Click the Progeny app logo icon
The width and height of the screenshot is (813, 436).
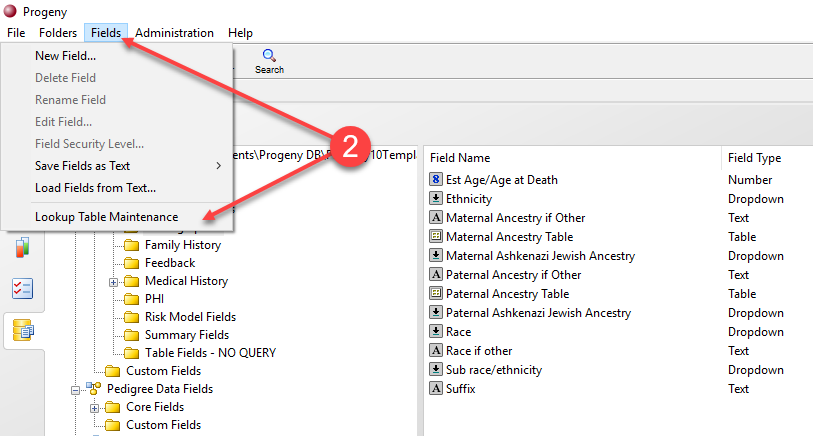pyautogui.click(x=10, y=11)
